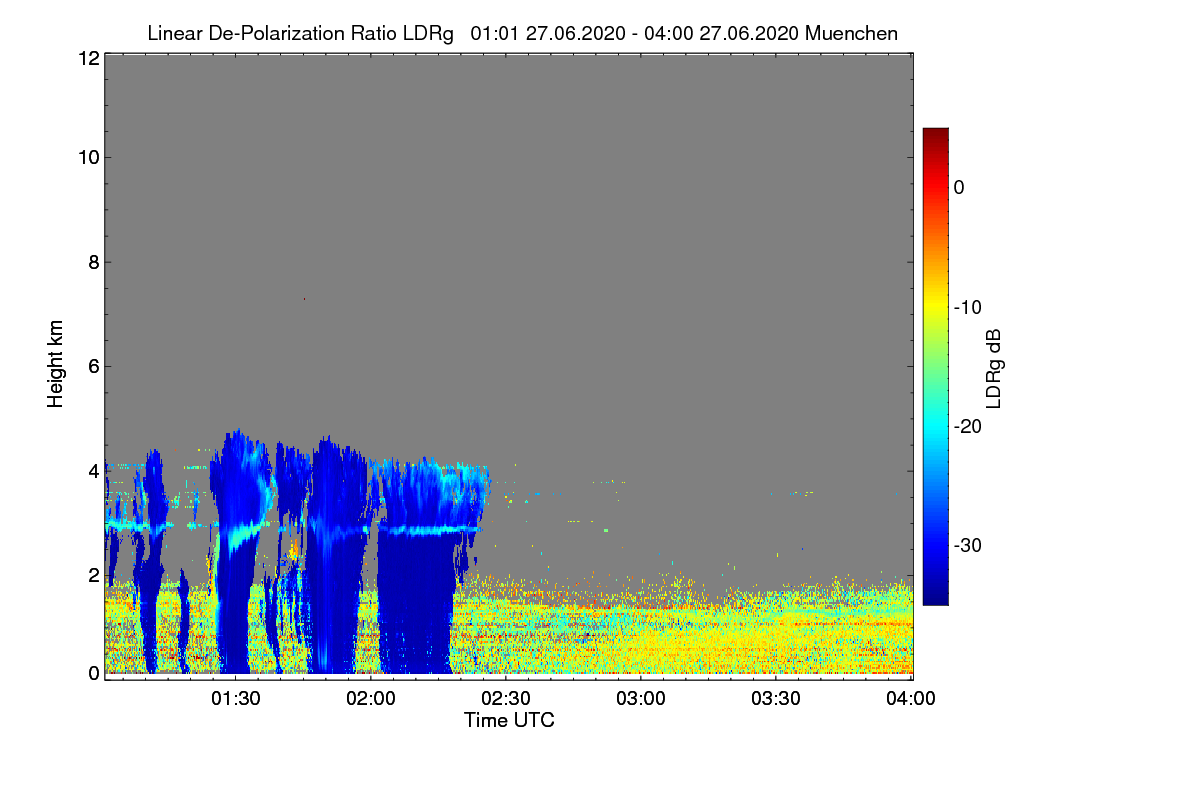1200x800 pixels.
Task: Click the '2' height tick label
Action: [x=93, y=574]
